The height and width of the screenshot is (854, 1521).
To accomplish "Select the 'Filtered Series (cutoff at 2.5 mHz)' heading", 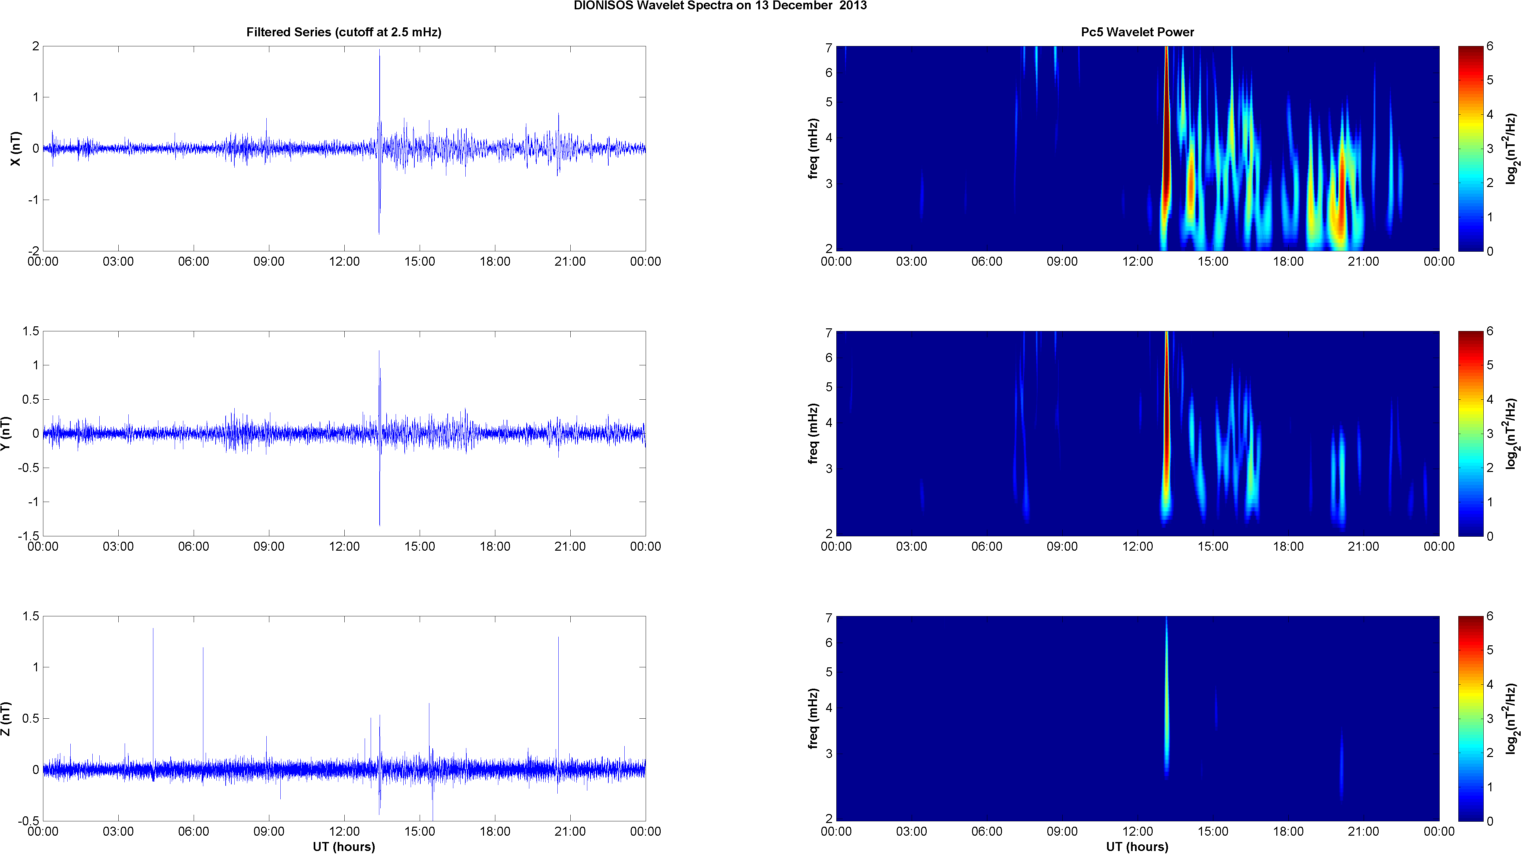I will tap(344, 32).
